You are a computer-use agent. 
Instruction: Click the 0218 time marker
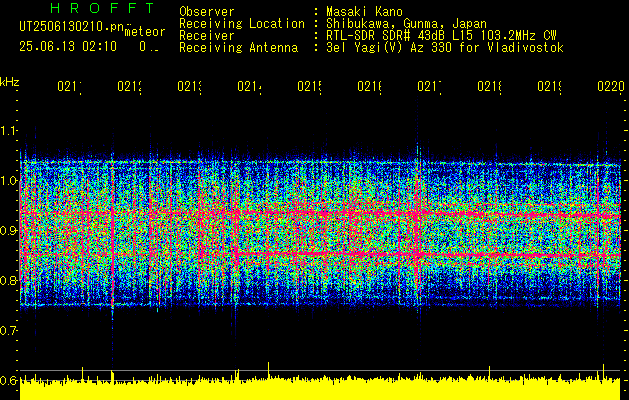point(489,86)
